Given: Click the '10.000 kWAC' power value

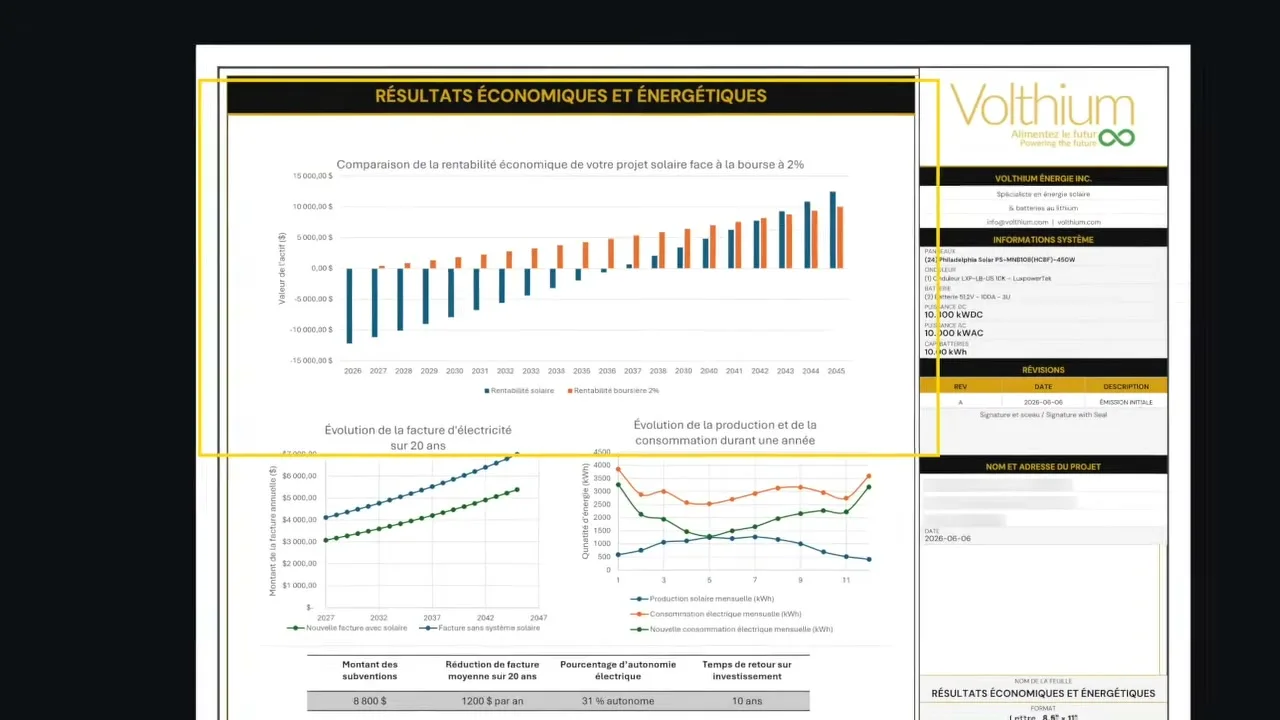Looking at the screenshot, I should [954, 333].
